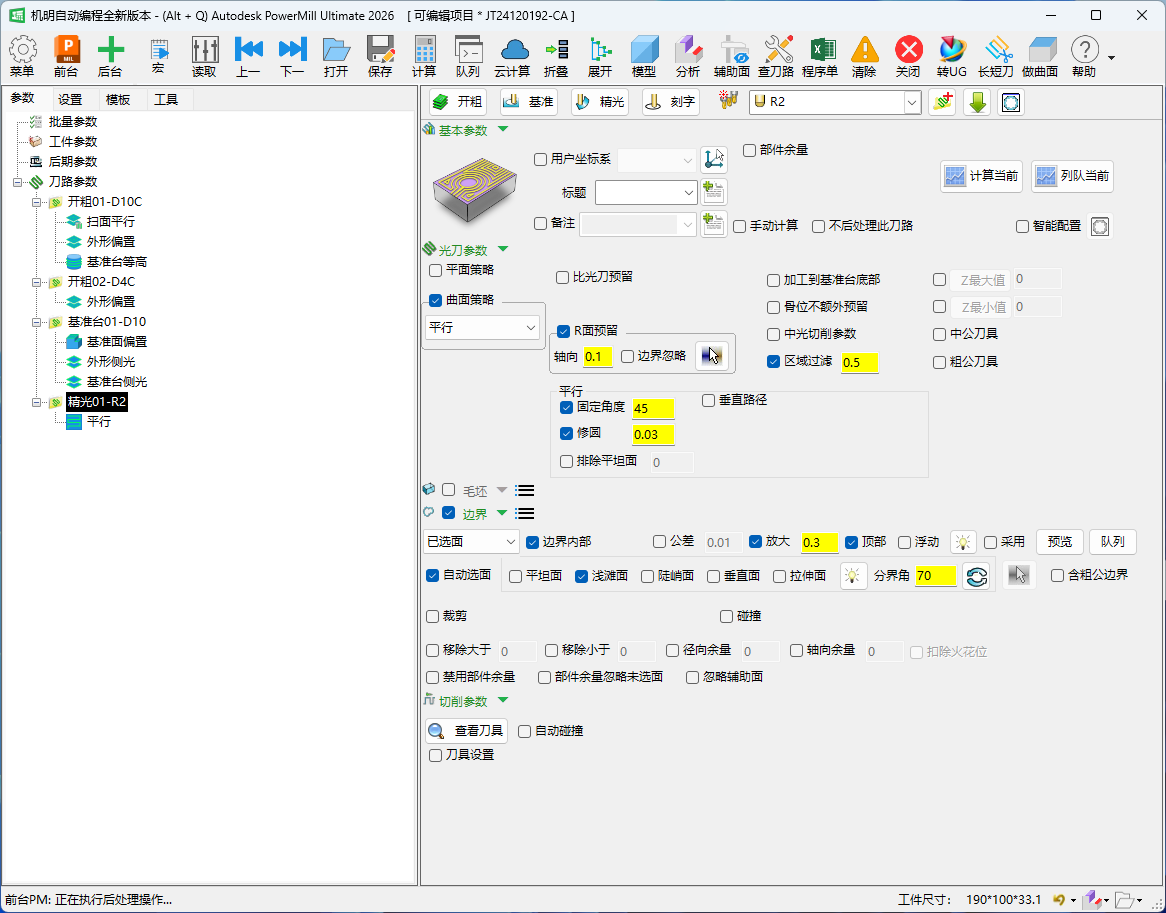The width and height of the screenshot is (1166, 913).
Task: Click the 程序单 Excel sheet icon
Action: point(821,51)
